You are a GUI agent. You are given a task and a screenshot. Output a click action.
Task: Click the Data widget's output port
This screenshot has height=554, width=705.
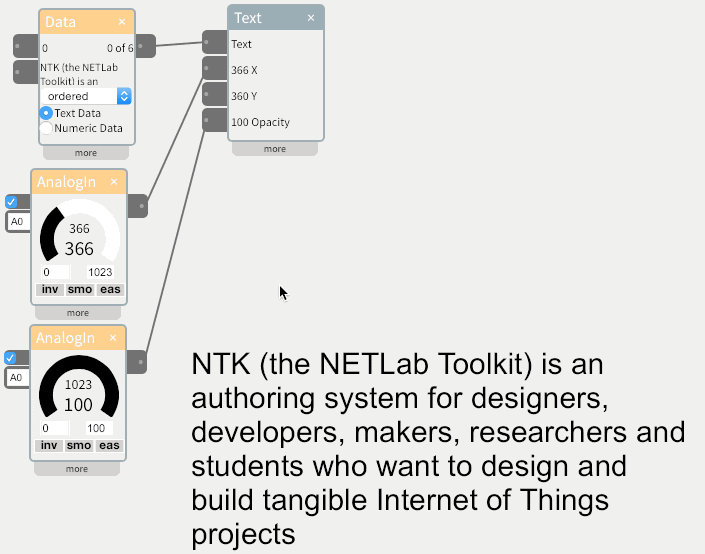pos(145,45)
